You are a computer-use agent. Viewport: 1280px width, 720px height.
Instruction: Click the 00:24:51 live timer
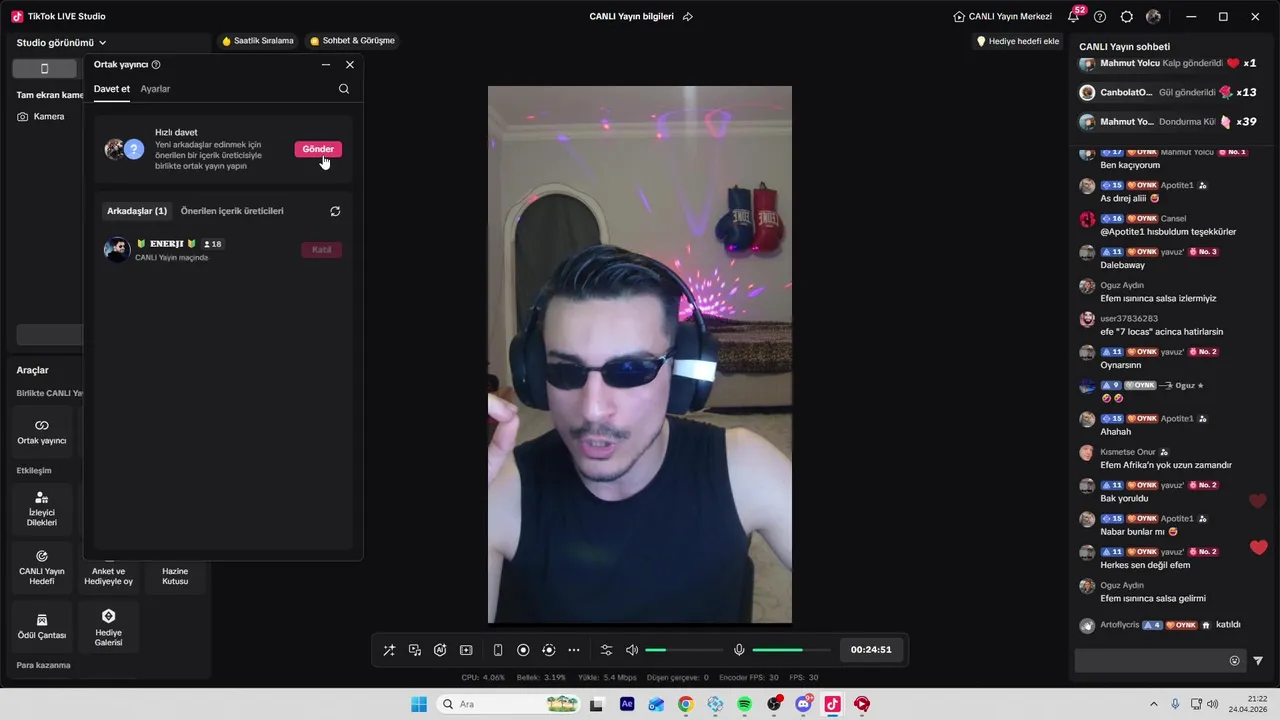[871, 650]
